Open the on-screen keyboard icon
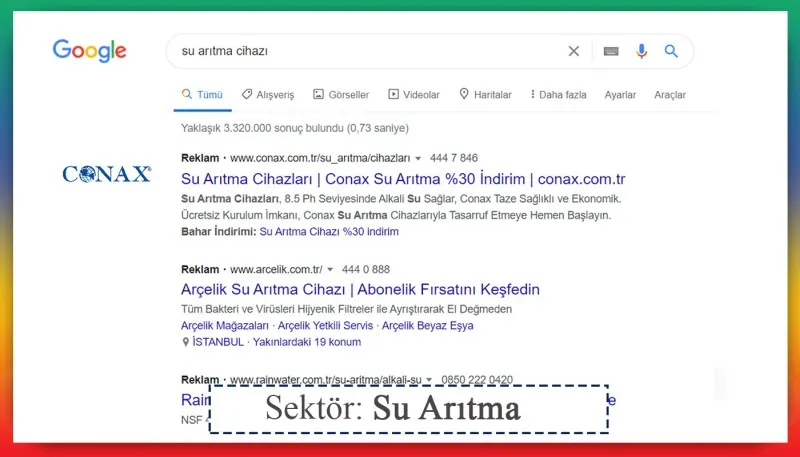The width and height of the screenshot is (800, 457). click(611, 51)
